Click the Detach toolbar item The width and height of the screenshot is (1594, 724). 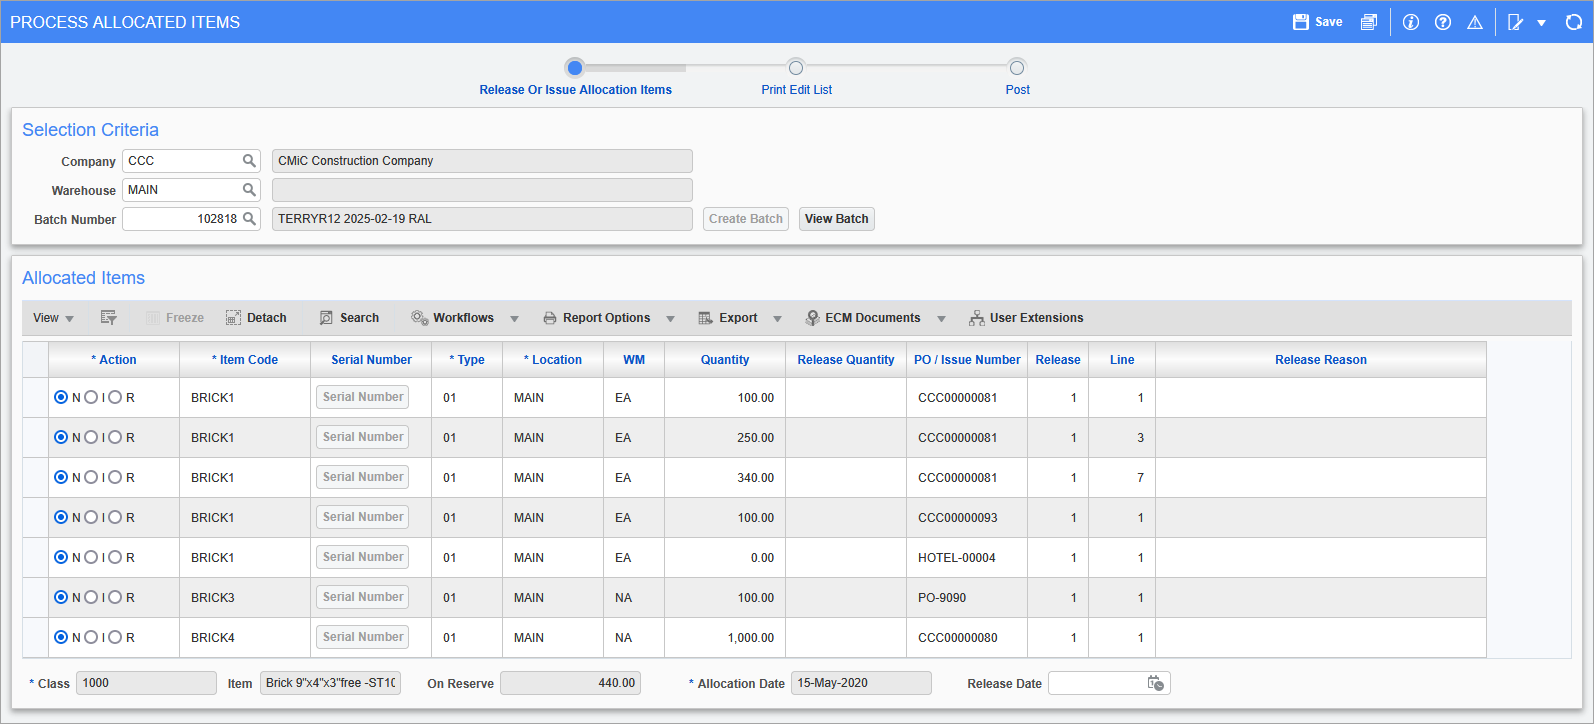(256, 318)
